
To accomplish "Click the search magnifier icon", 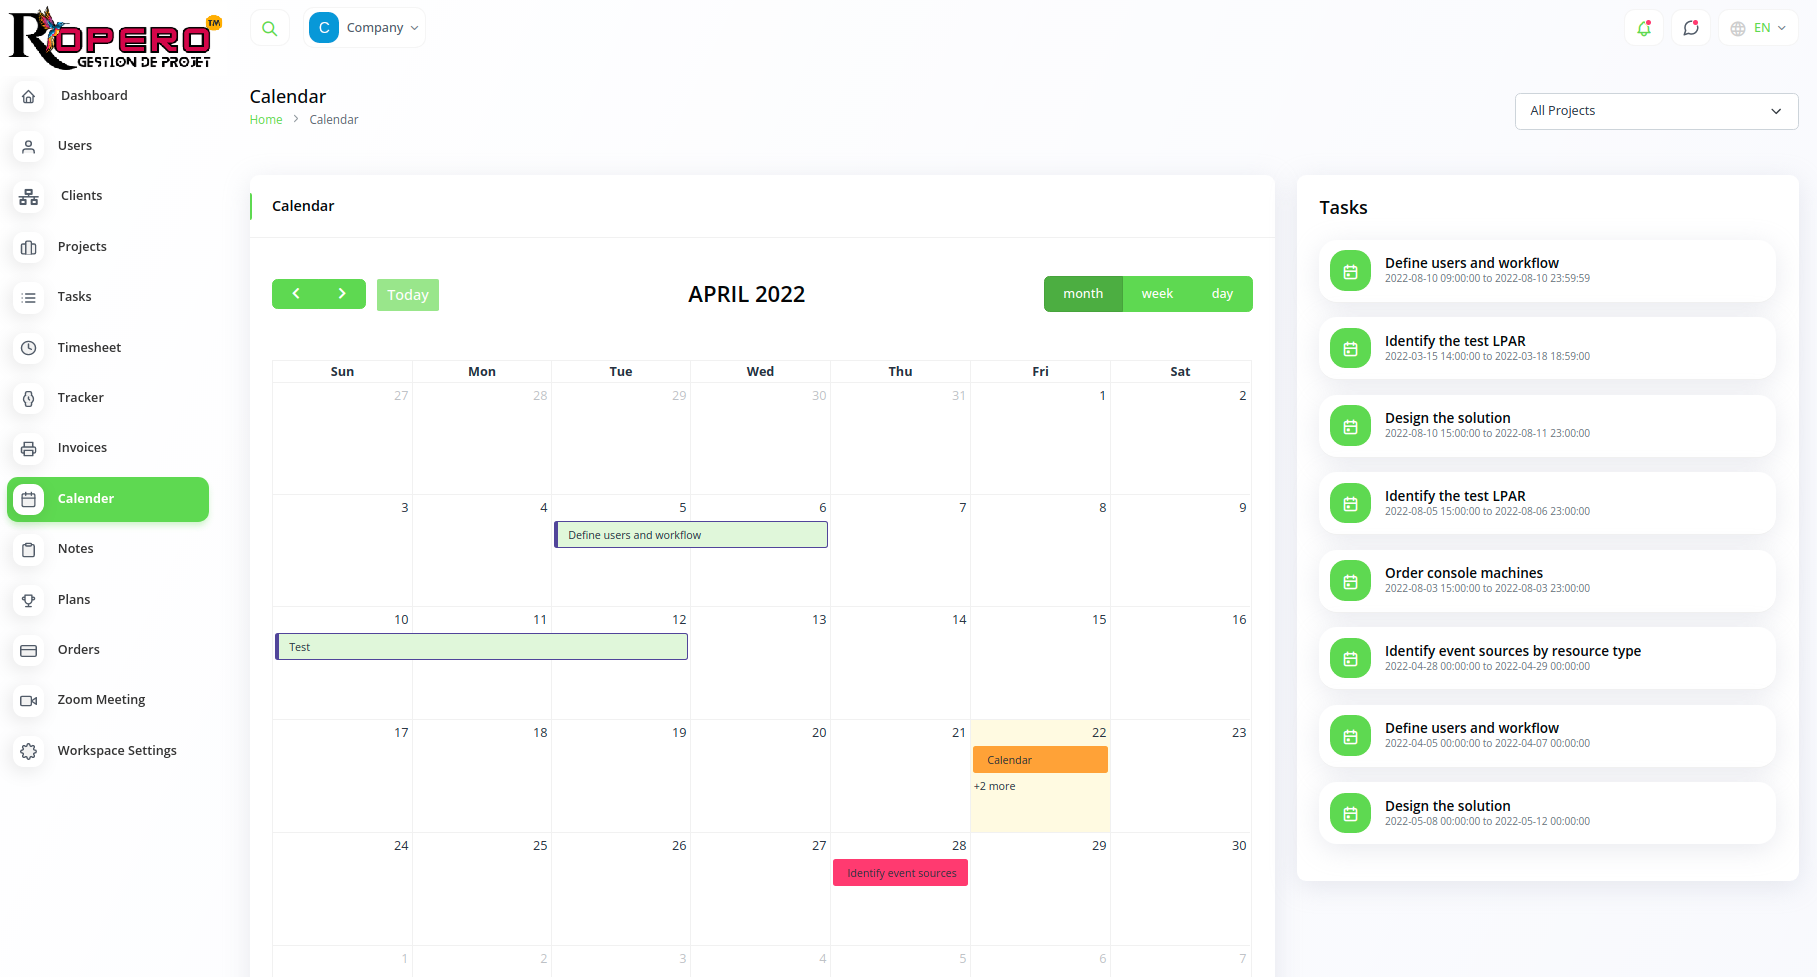I will (x=269, y=28).
